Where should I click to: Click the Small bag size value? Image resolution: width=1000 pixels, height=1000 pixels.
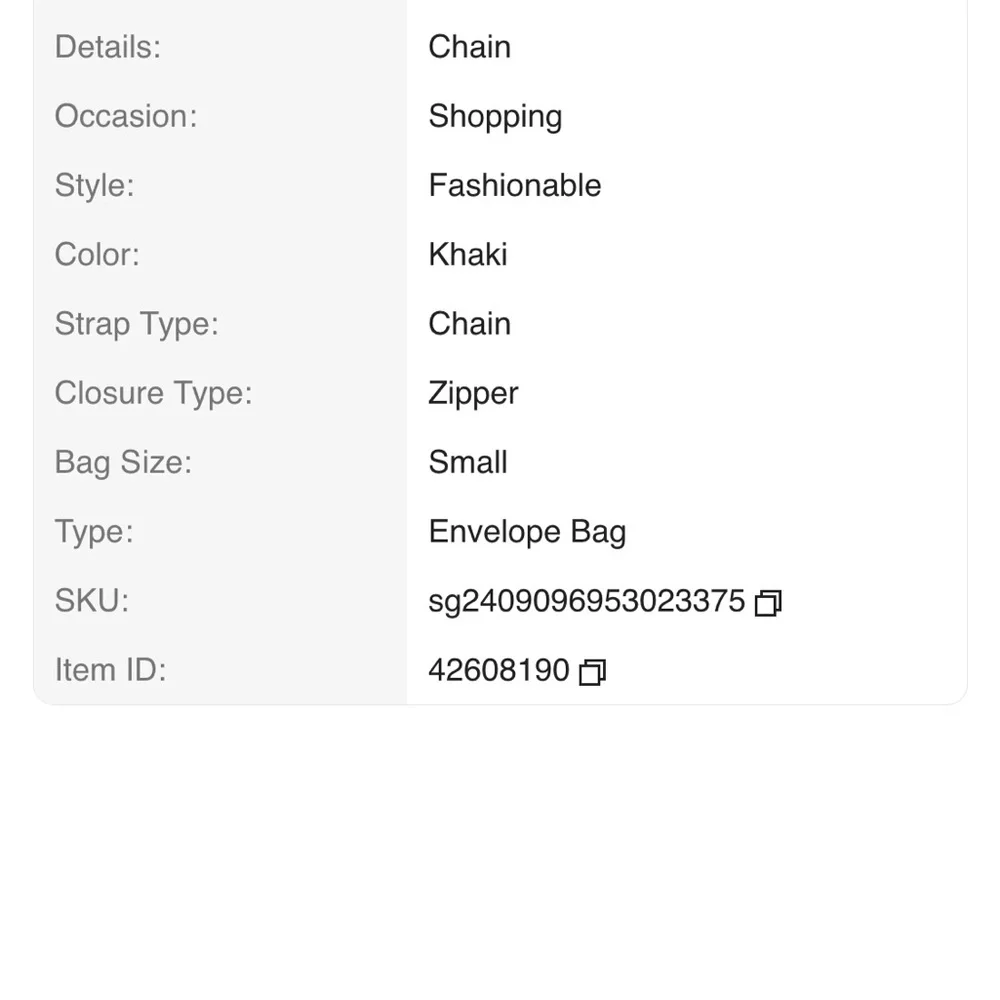(x=467, y=462)
